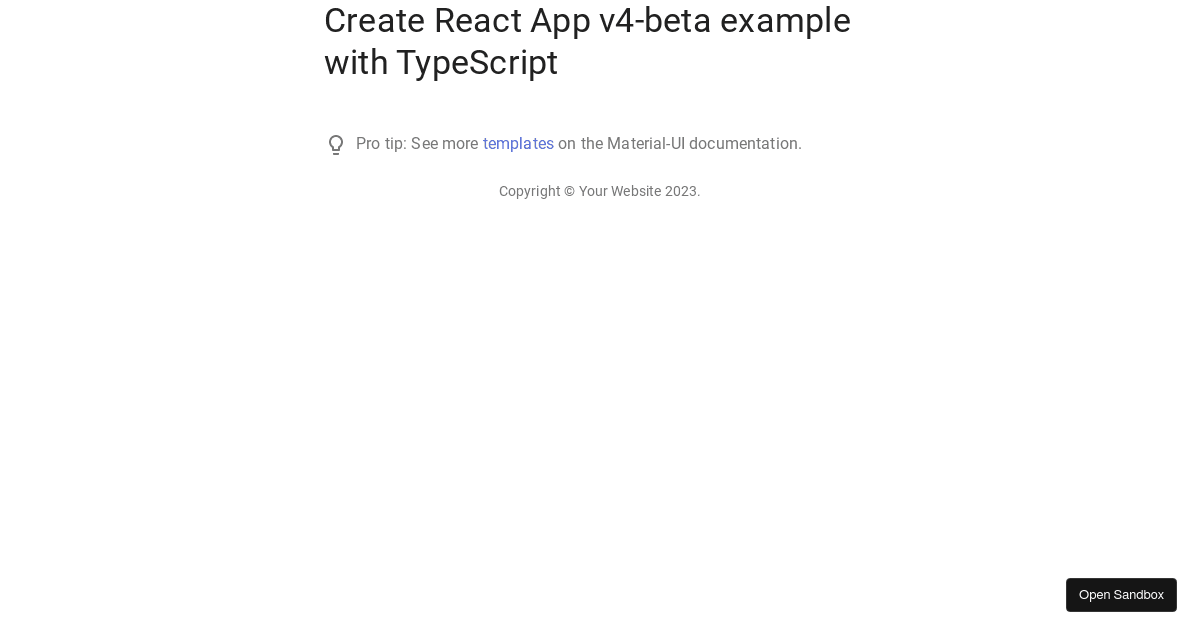Click the 'See more' text

tap(446, 144)
